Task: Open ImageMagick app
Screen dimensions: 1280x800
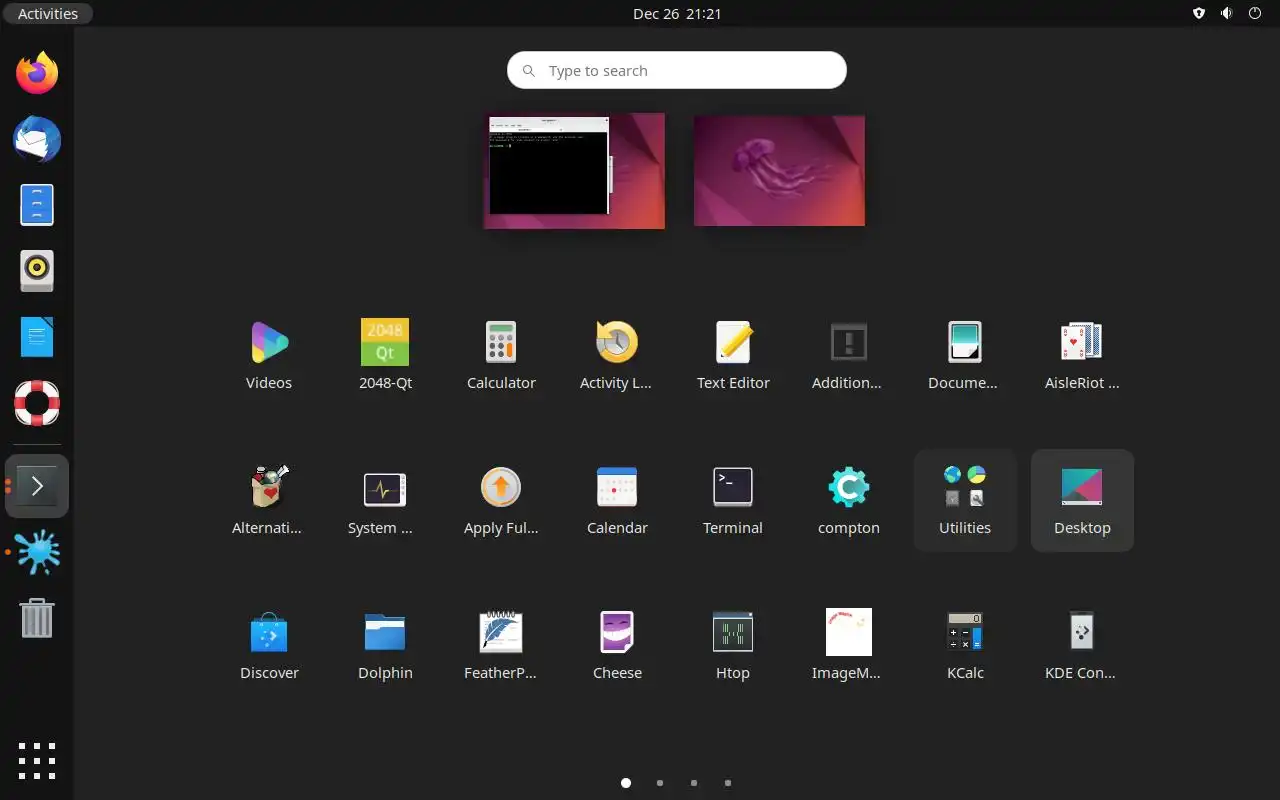Action: coord(849,645)
